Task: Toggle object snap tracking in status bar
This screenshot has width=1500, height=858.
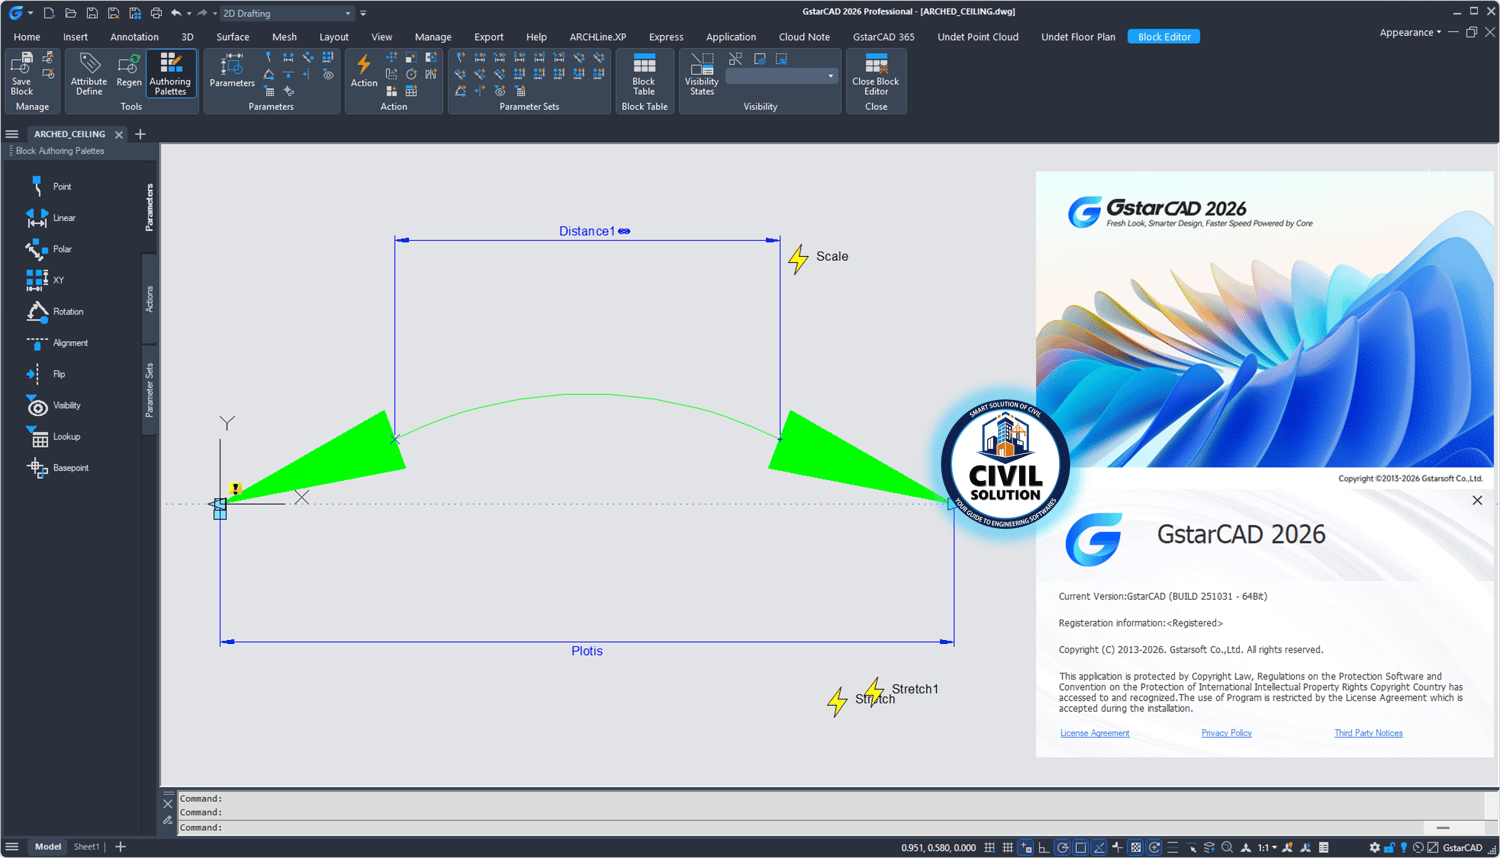Action: [x=1100, y=848]
